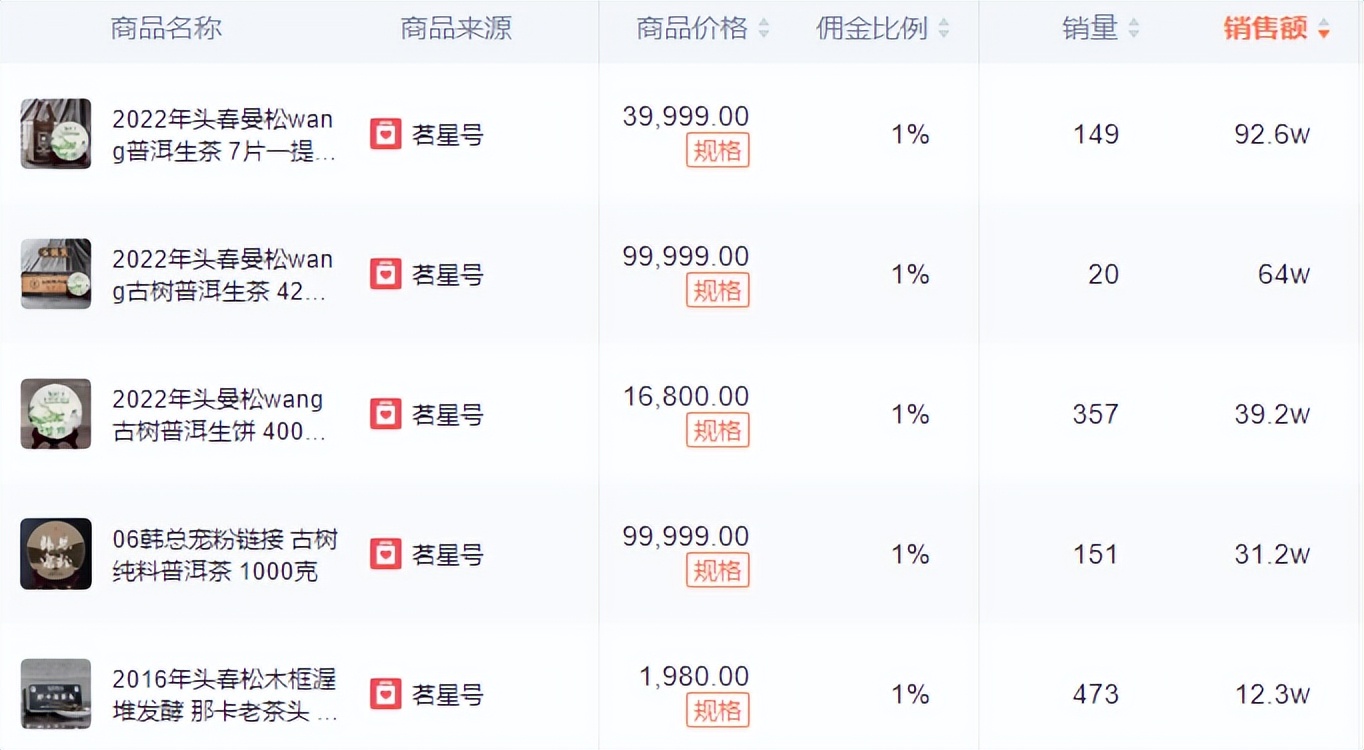Open the 规格 tag below the 16,800.00 price
The width and height of the screenshot is (1364, 750).
(717, 430)
